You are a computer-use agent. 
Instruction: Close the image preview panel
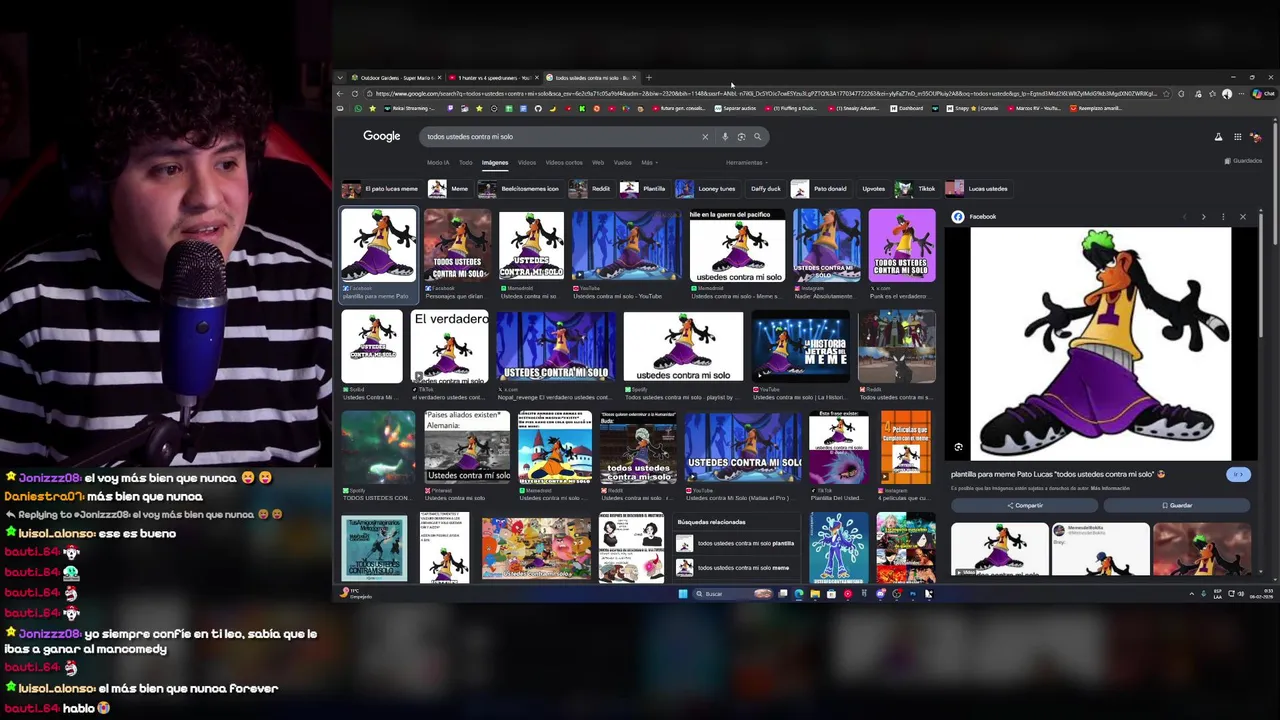coord(1243,217)
